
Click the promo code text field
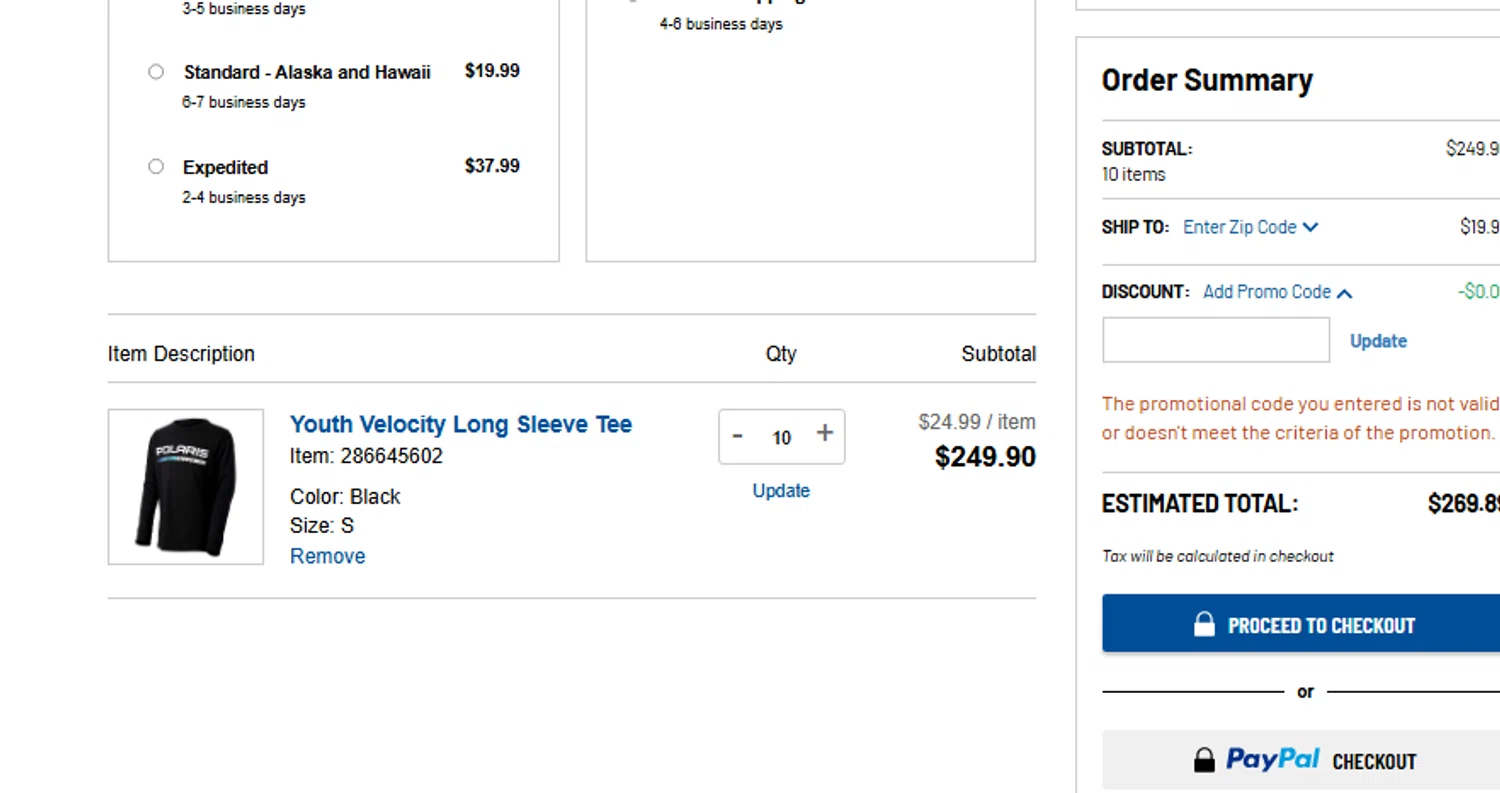click(1216, 340)
